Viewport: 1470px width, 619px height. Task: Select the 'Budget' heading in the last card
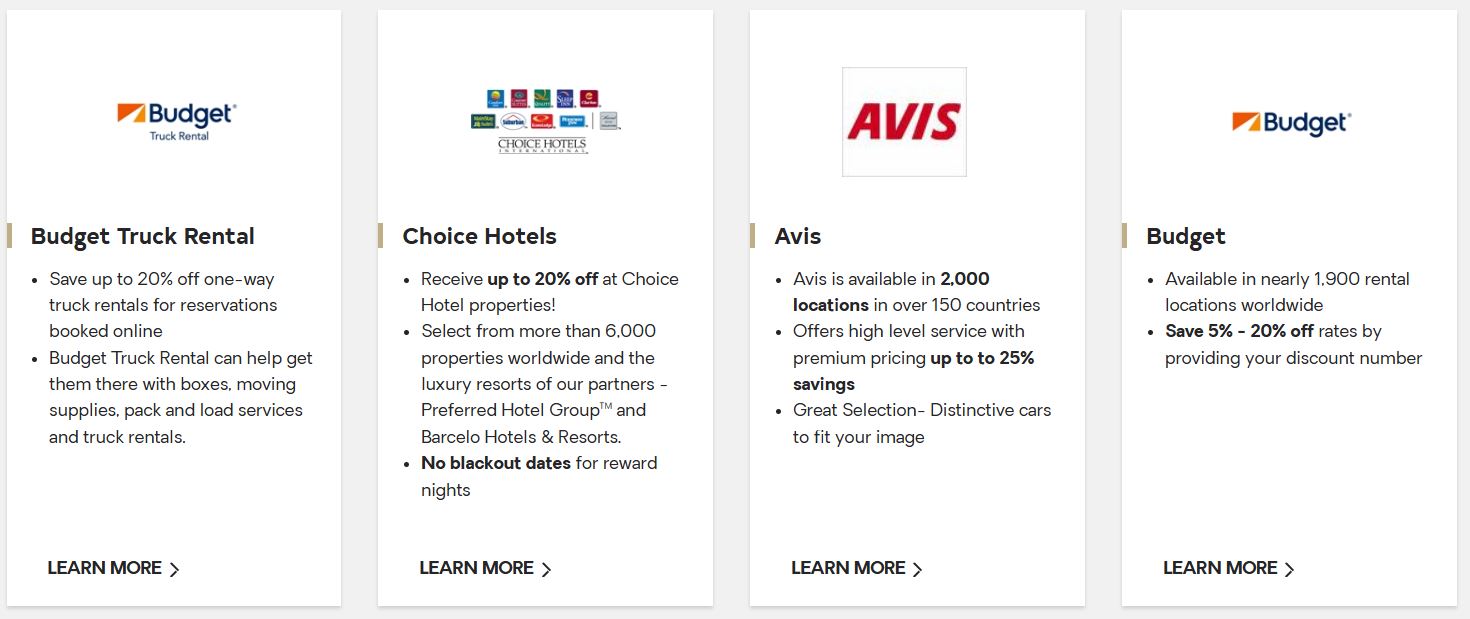(1185, 236)
